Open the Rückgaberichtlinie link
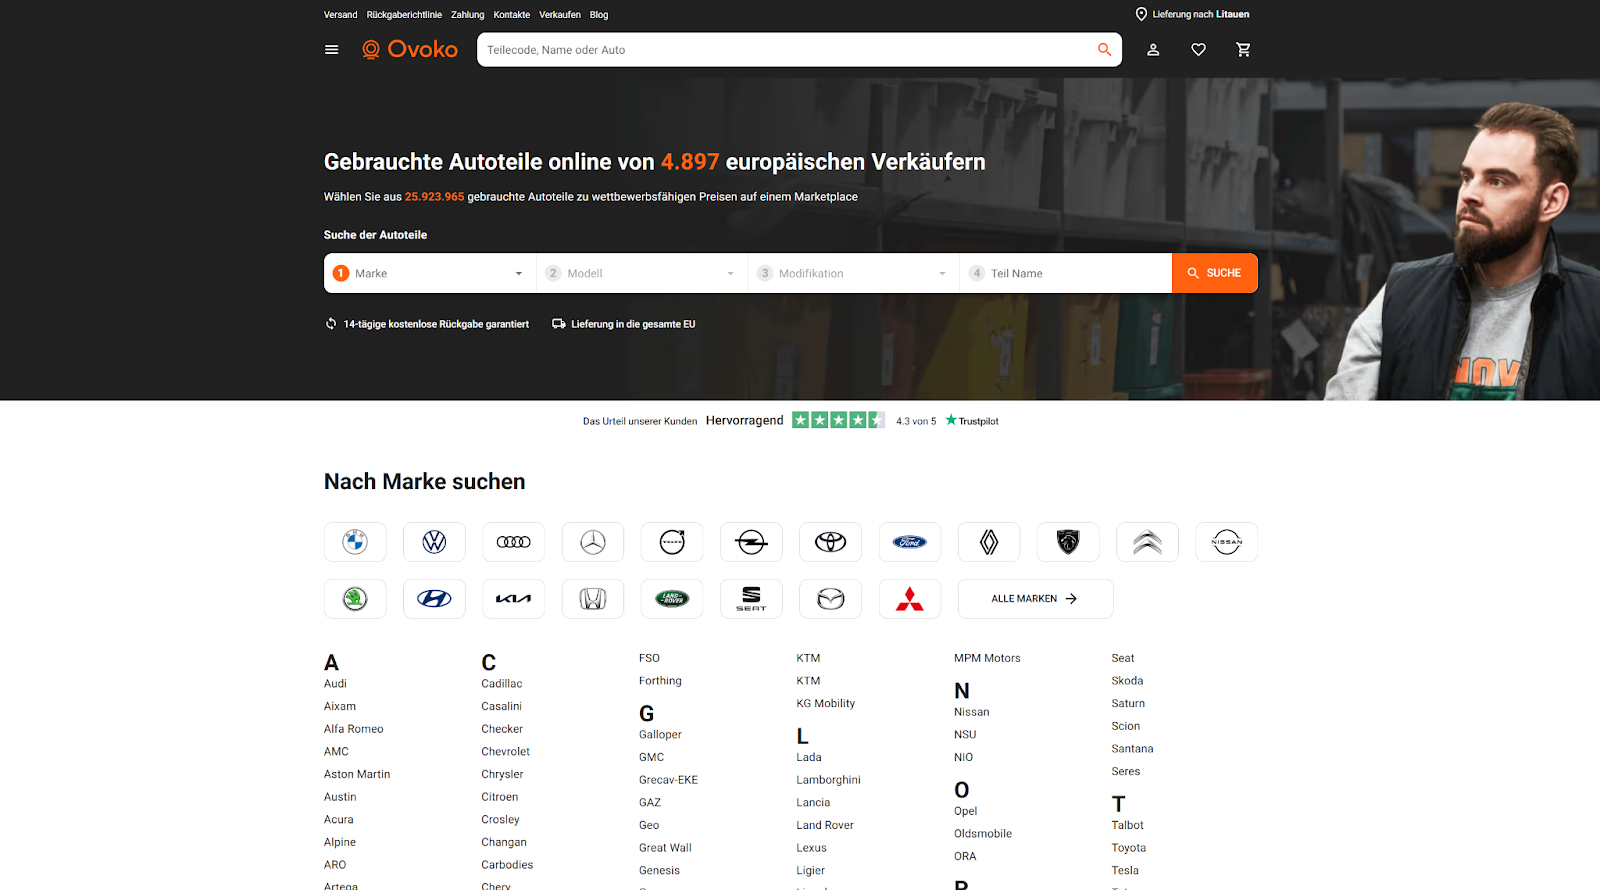 404,15
